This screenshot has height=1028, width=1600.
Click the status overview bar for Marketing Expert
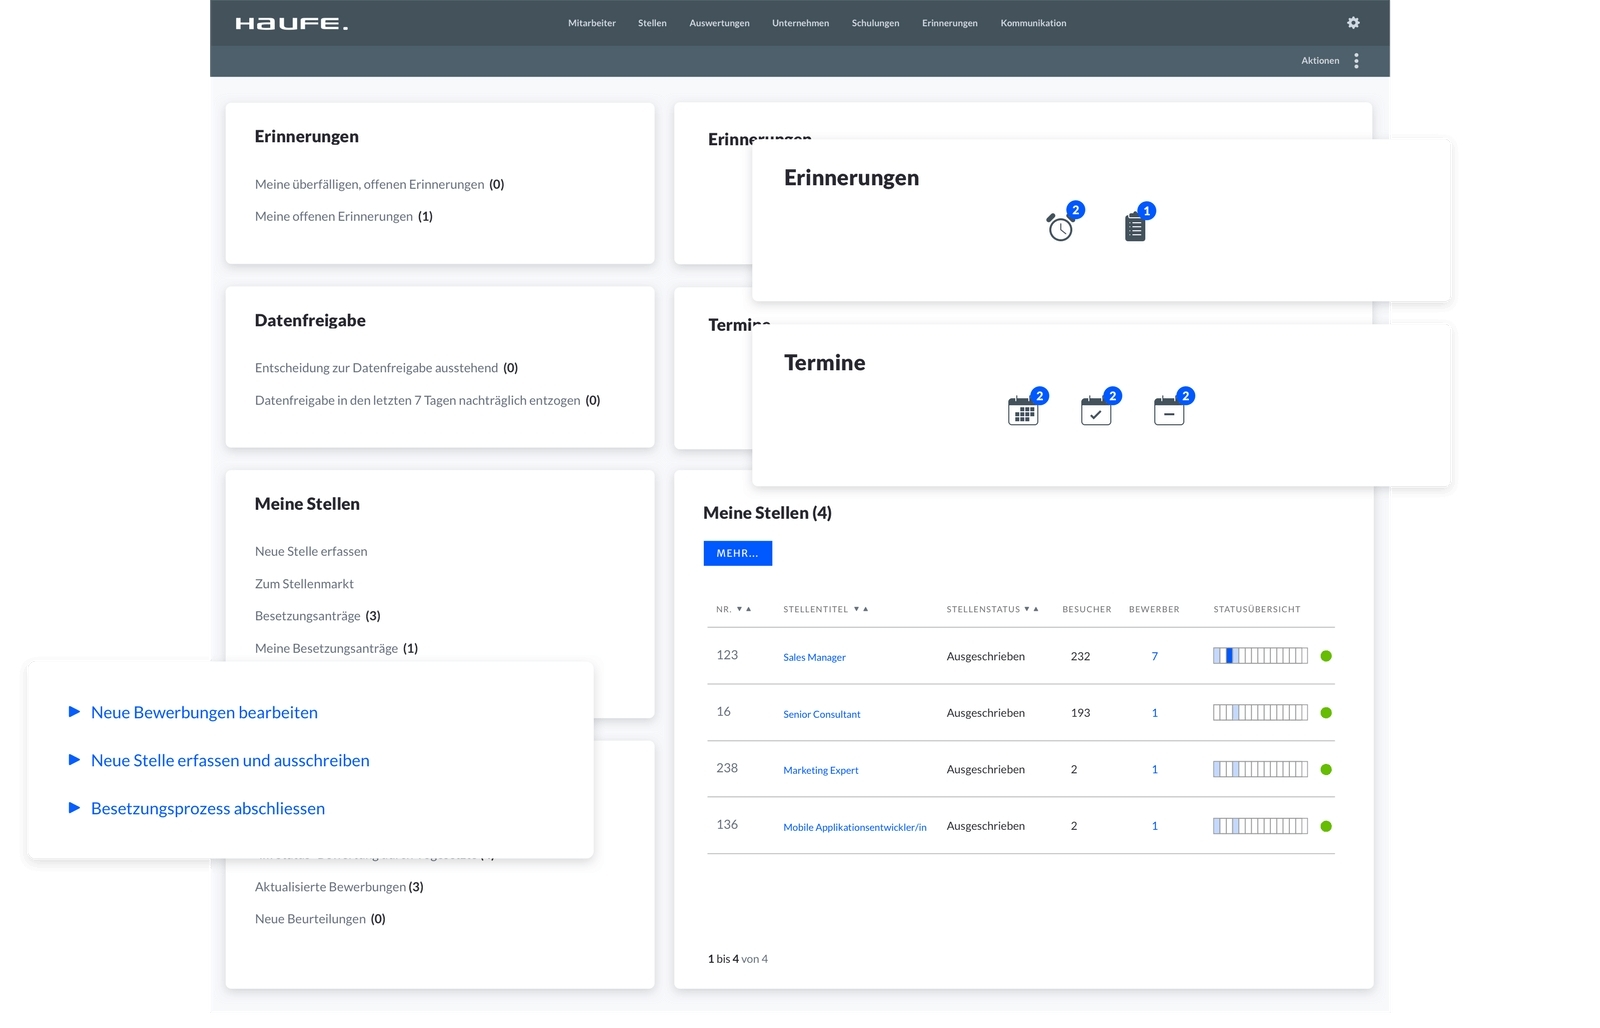click(x=1260, y=769)
